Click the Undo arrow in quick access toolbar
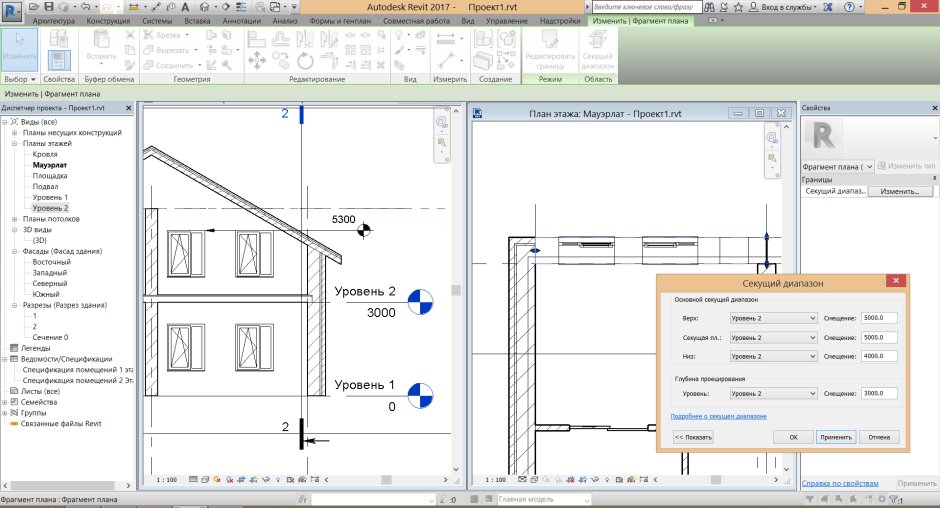 (85, 7)
